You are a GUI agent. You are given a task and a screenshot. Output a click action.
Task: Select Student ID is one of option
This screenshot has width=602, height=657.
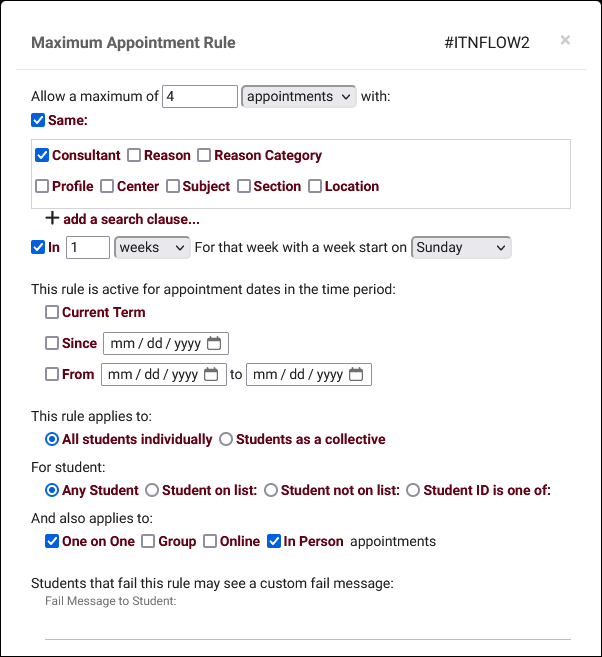413,490
